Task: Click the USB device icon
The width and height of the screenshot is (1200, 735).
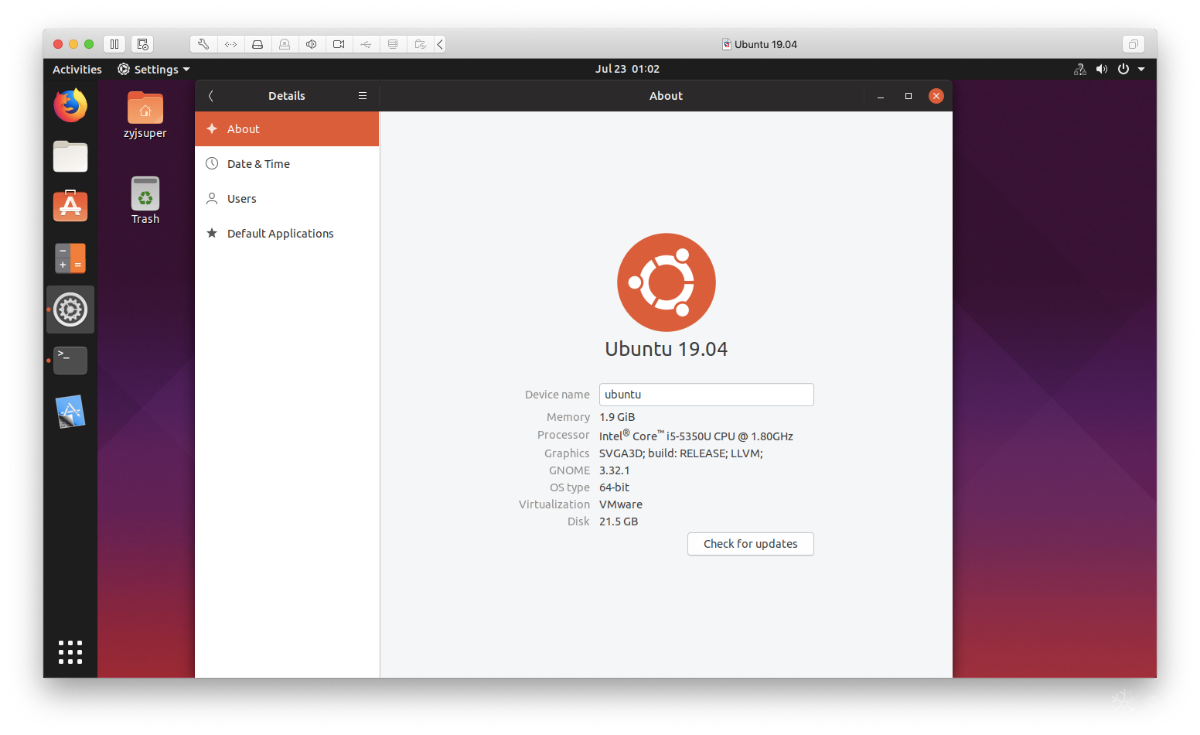Action: click(365, 44)
